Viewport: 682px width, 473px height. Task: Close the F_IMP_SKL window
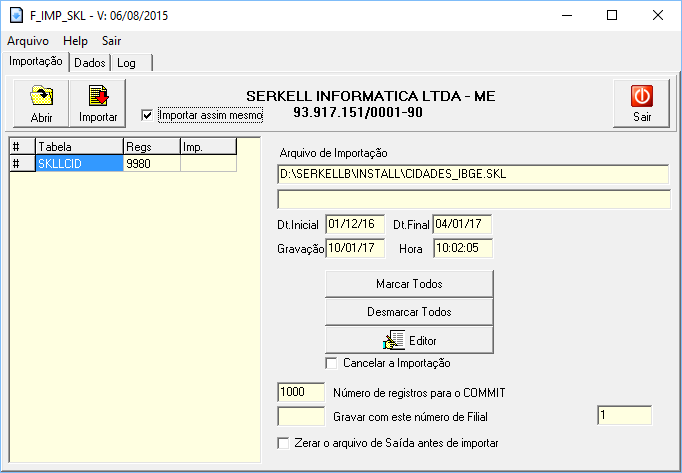coord(658,16)
